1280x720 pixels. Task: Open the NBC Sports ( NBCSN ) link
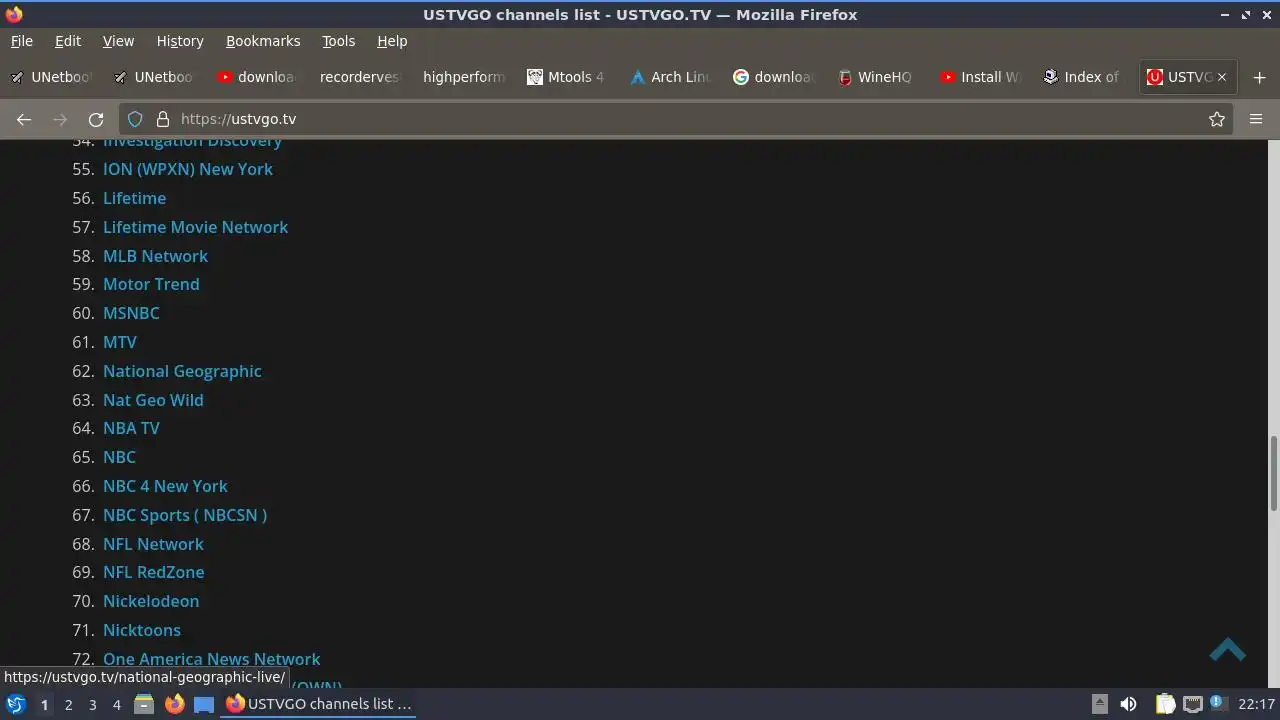[x=185, y=515]
